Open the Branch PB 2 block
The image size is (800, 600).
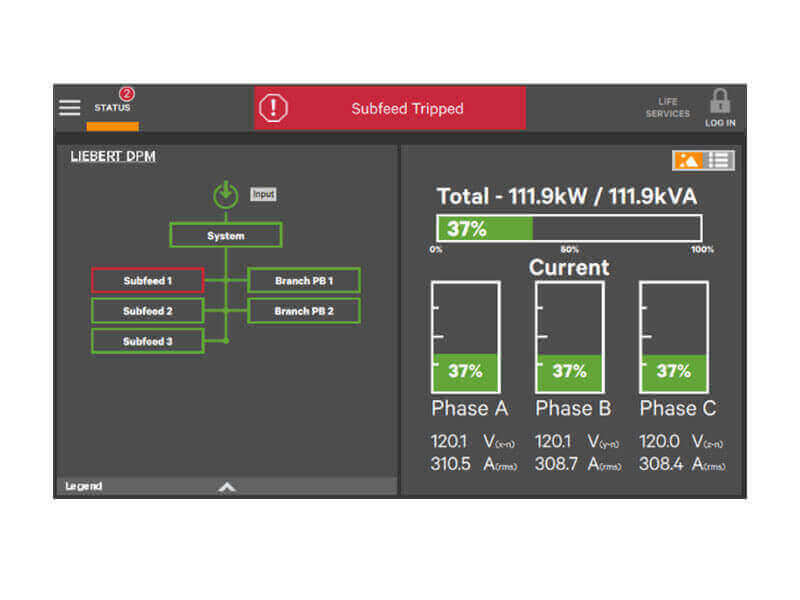(304, 311)
